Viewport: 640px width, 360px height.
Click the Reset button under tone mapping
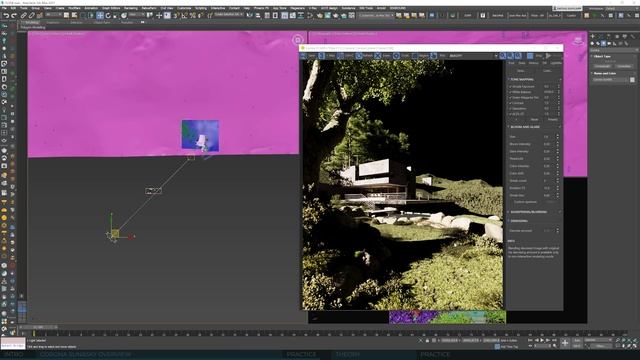(534, 120)
